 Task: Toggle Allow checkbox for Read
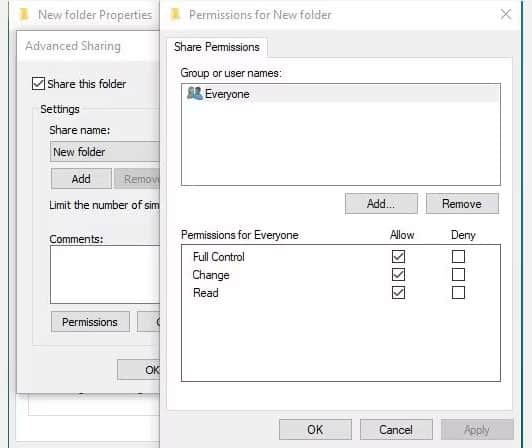pos(398,293)
